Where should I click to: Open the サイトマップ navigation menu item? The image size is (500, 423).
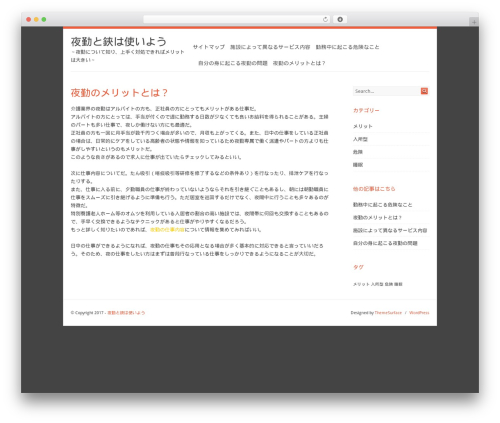[x=209, y=47]
